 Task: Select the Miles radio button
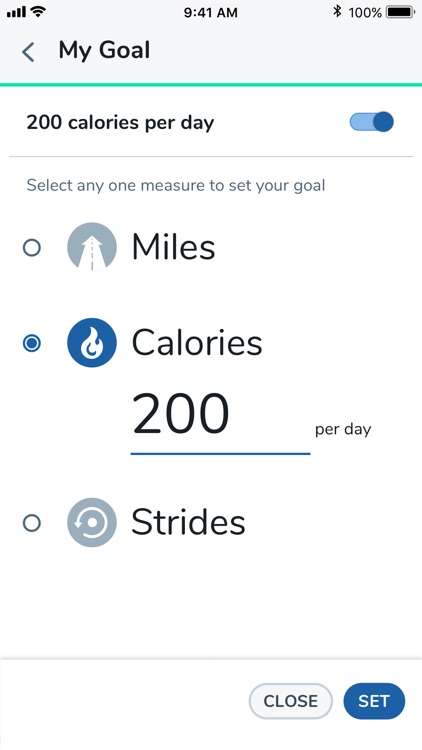click(x=32, y=248)
